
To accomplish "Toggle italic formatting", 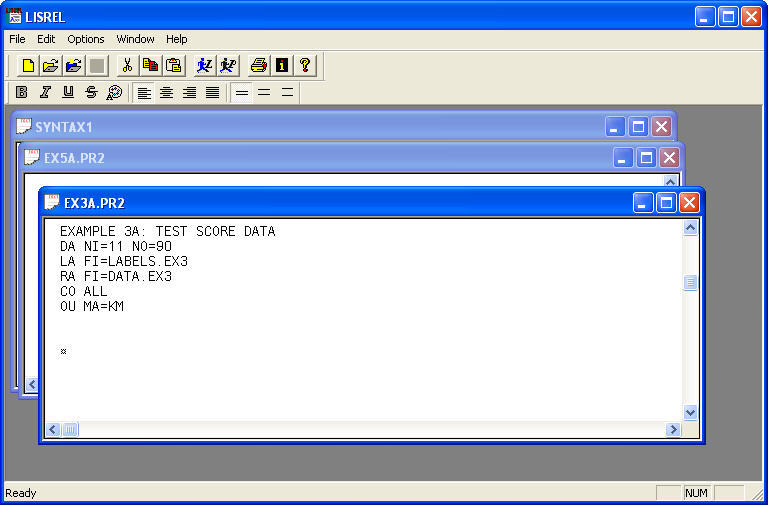I will point(45,92).
